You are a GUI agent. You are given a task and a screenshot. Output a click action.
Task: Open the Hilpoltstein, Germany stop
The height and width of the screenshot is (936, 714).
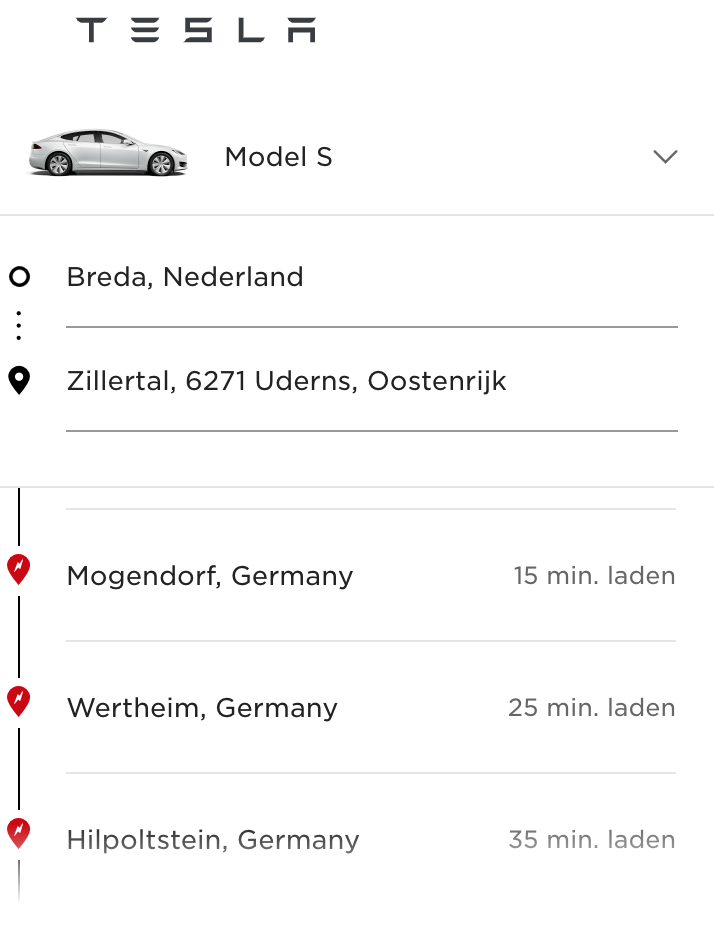(213, 840)
